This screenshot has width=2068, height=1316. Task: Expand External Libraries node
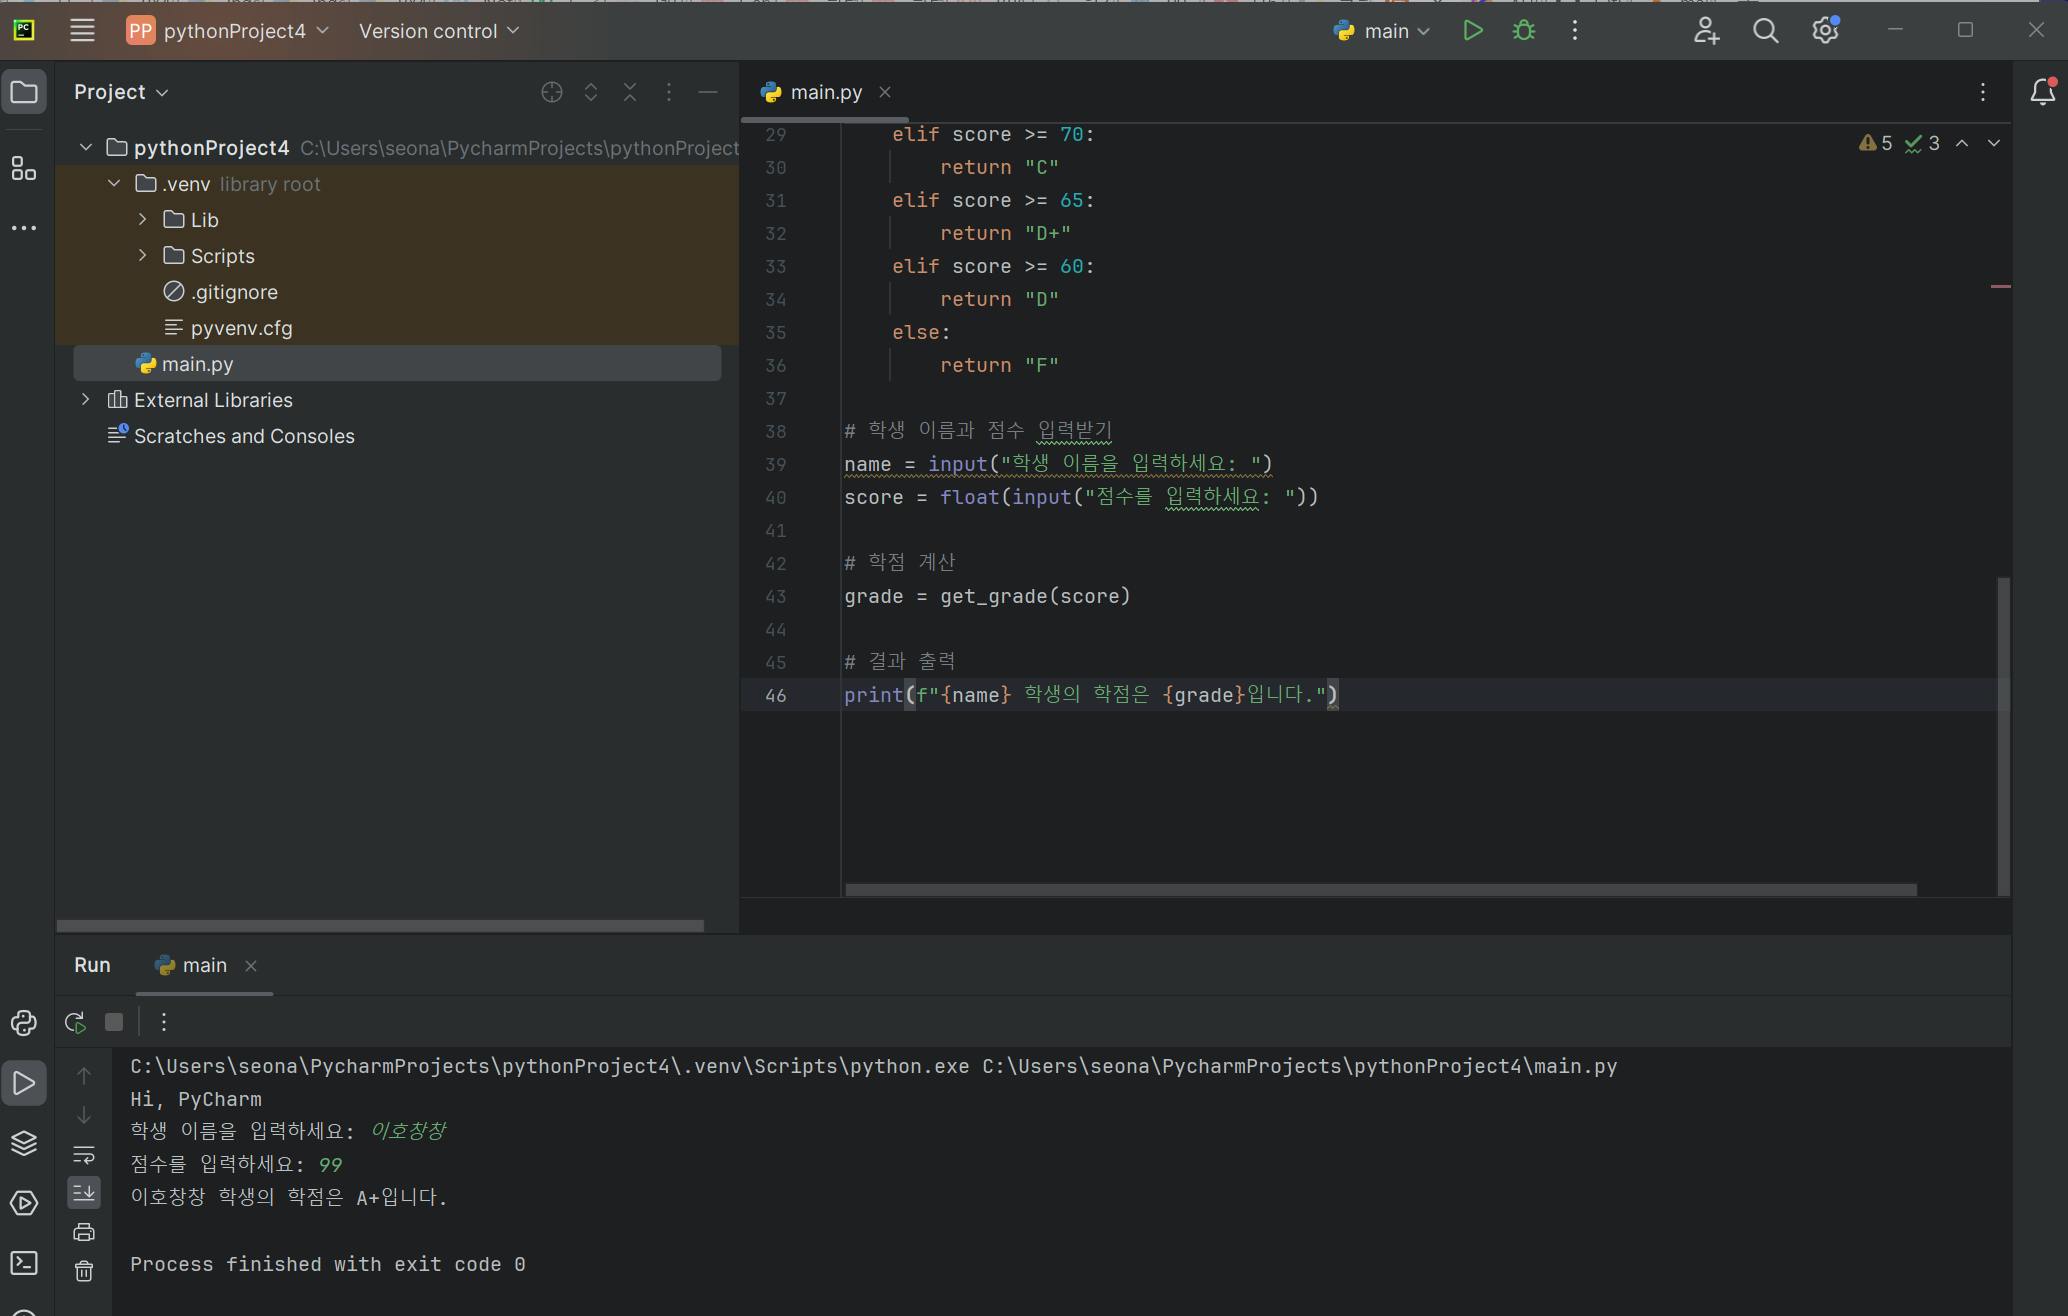(x=86, y=400)
